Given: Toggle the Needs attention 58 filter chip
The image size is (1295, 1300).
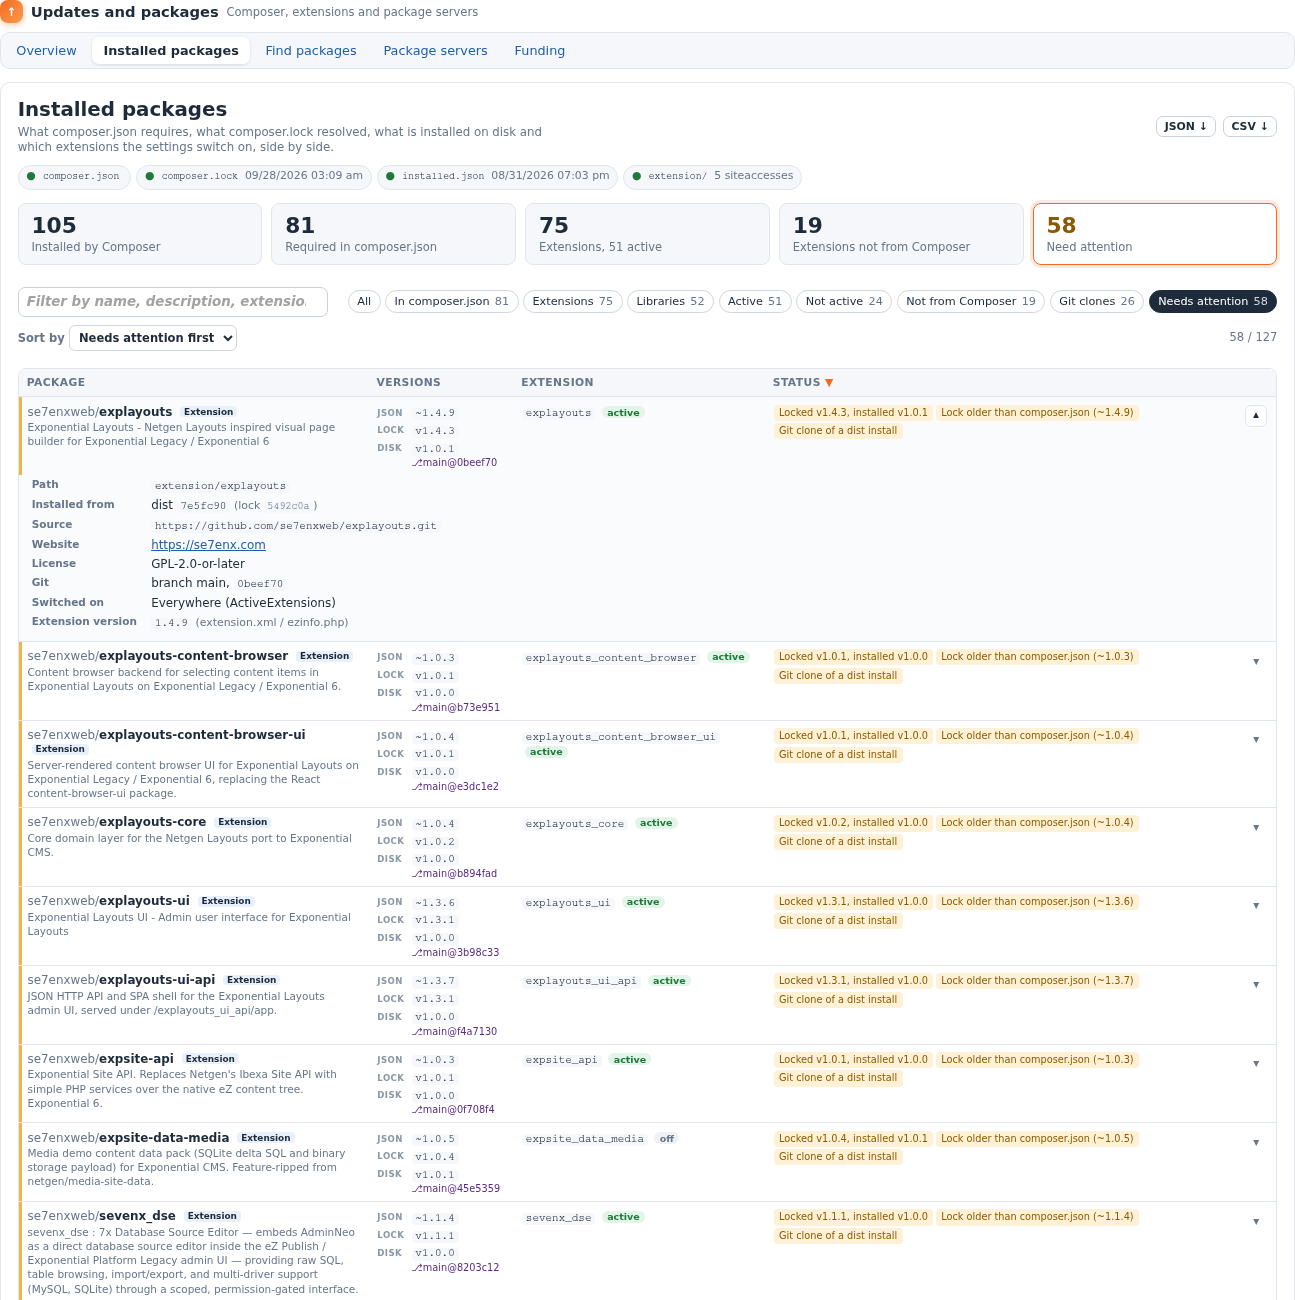Looking at the screenshot, I should pyautogui.click(x=1213, y=301).
